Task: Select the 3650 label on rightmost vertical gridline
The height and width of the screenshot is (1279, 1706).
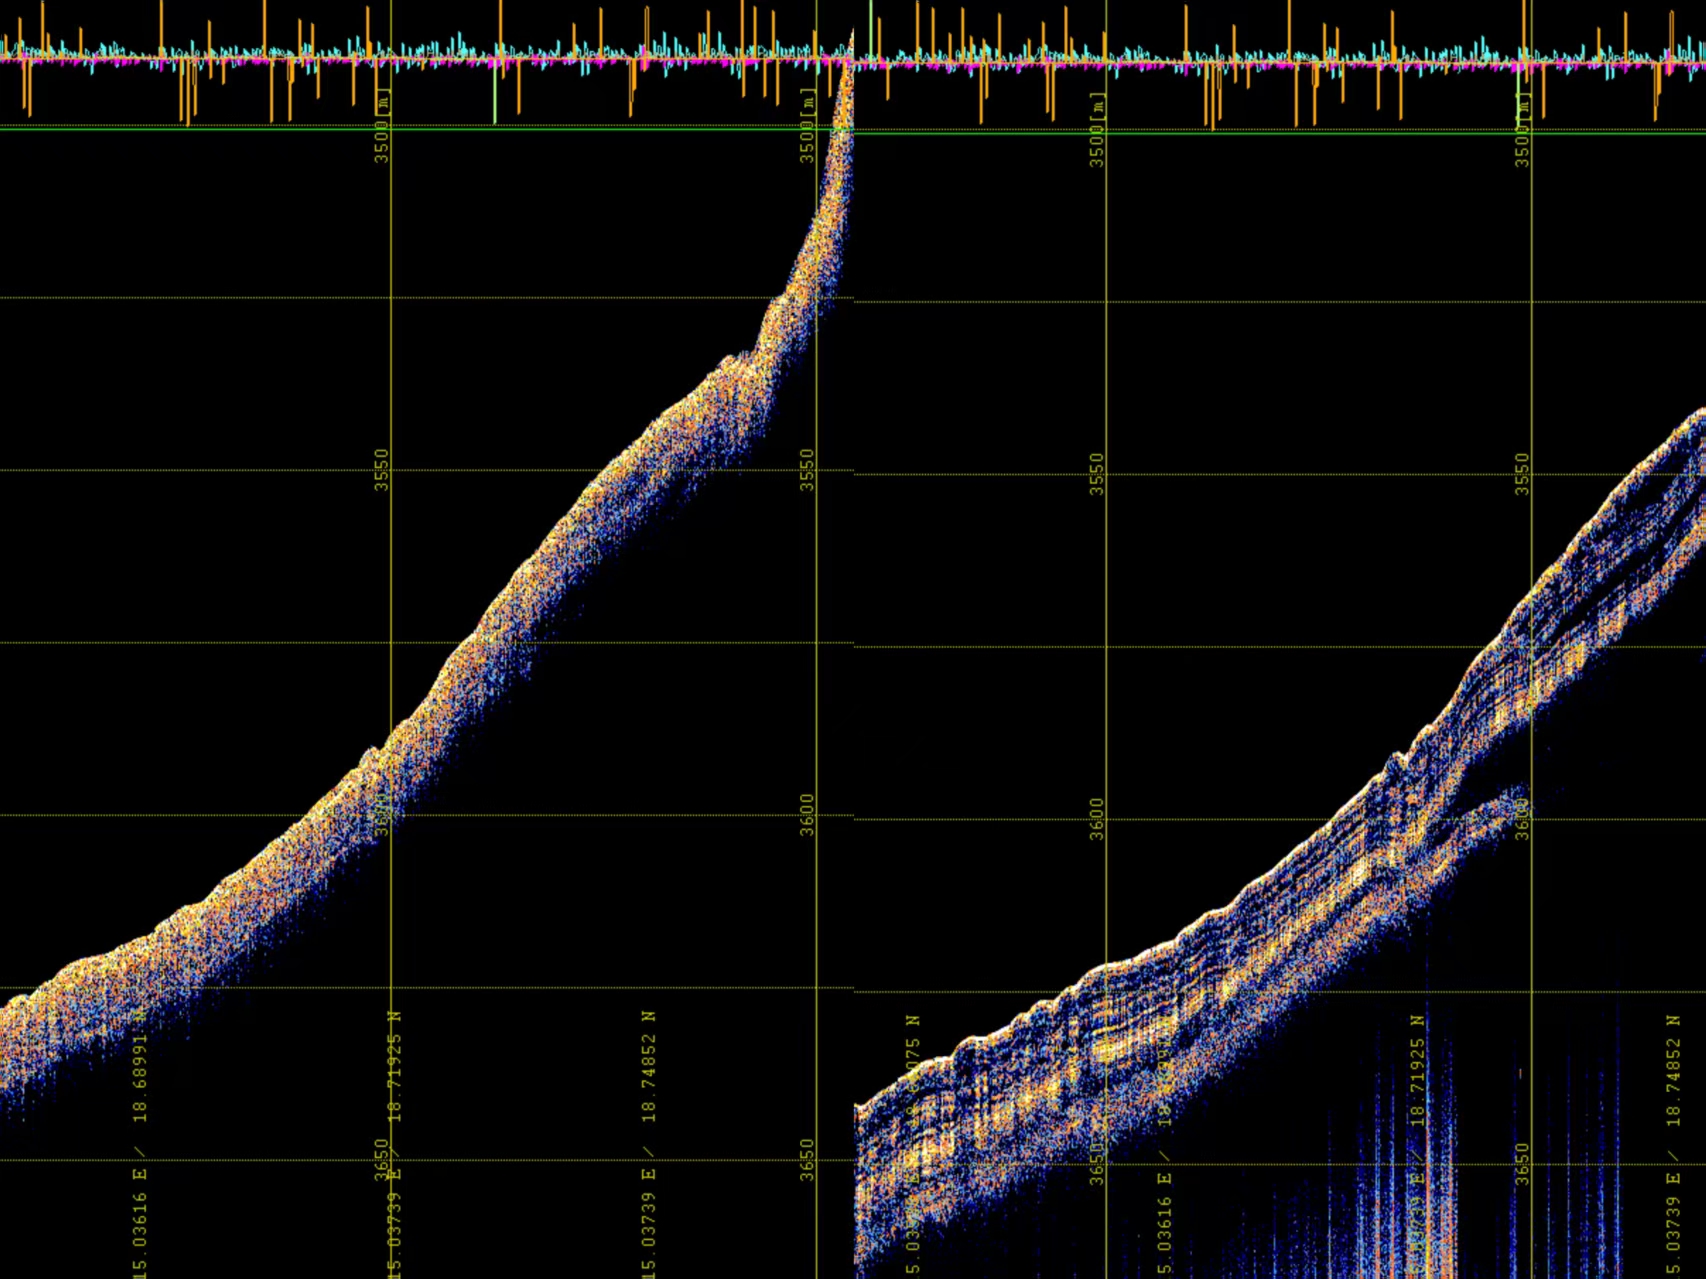Action: click(x=1523, y=1164)
